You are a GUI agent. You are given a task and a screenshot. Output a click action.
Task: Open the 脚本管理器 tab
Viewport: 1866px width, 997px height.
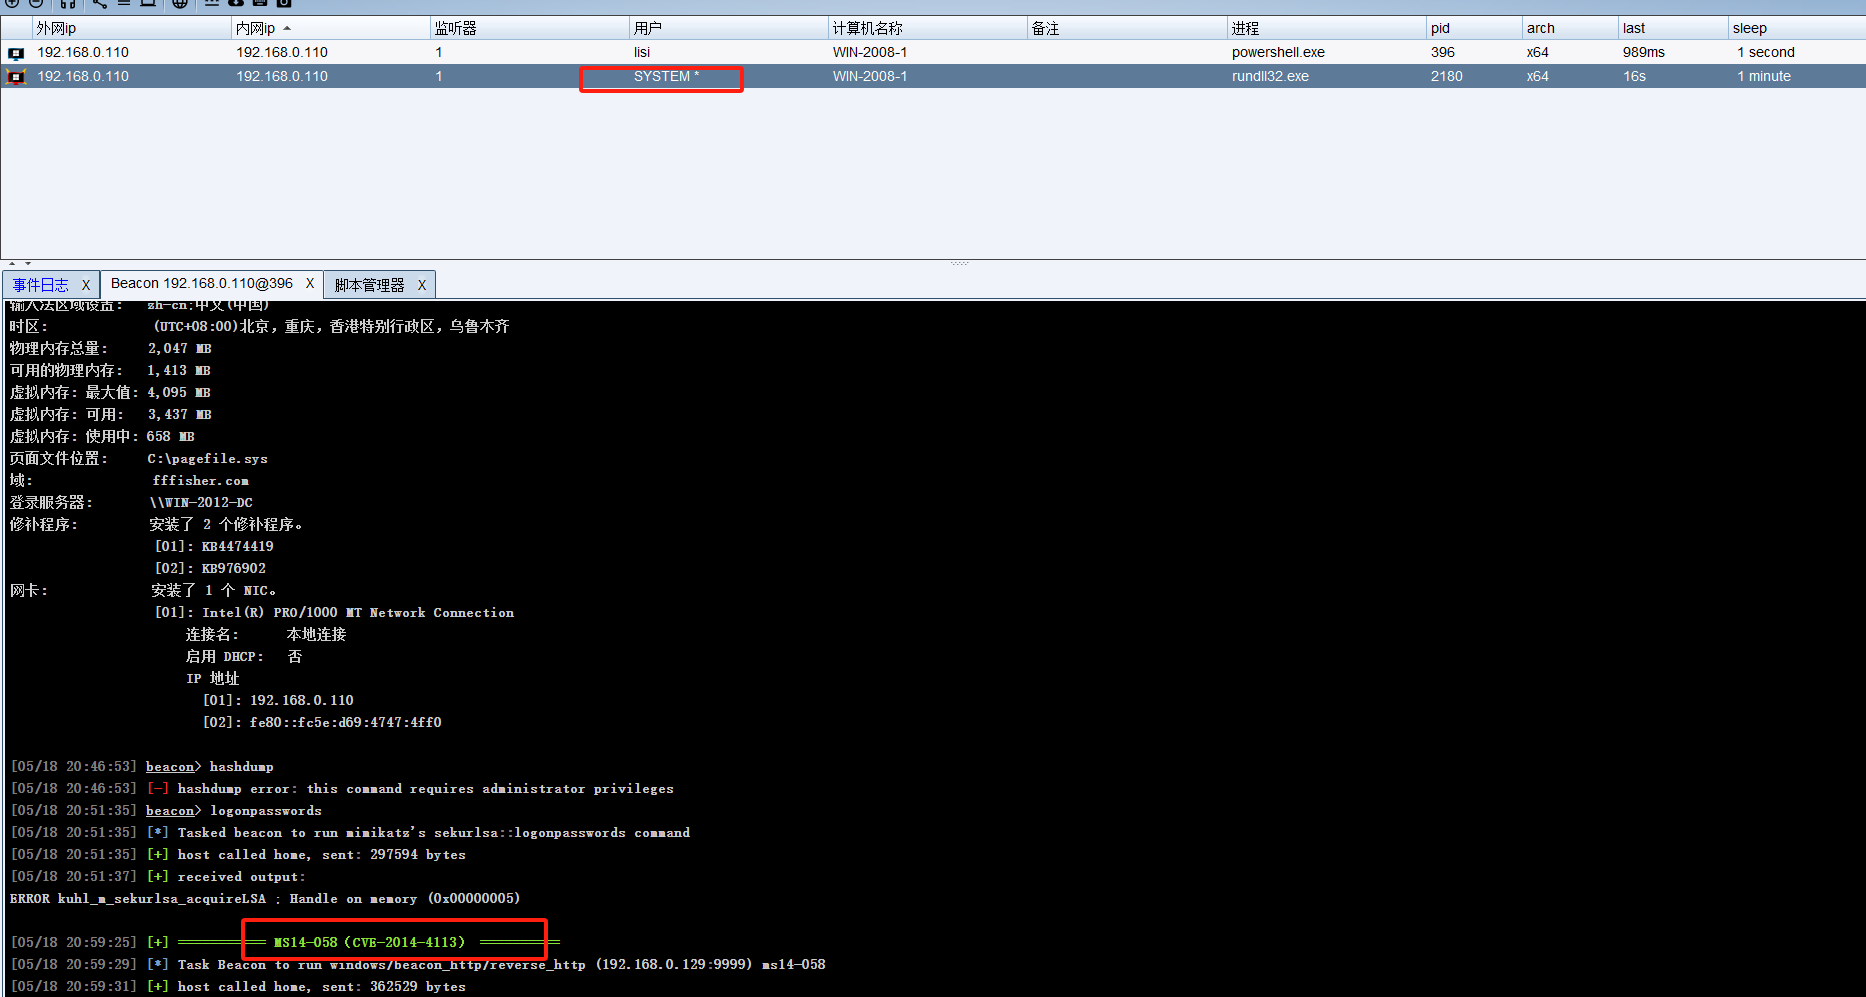[369, 285]
